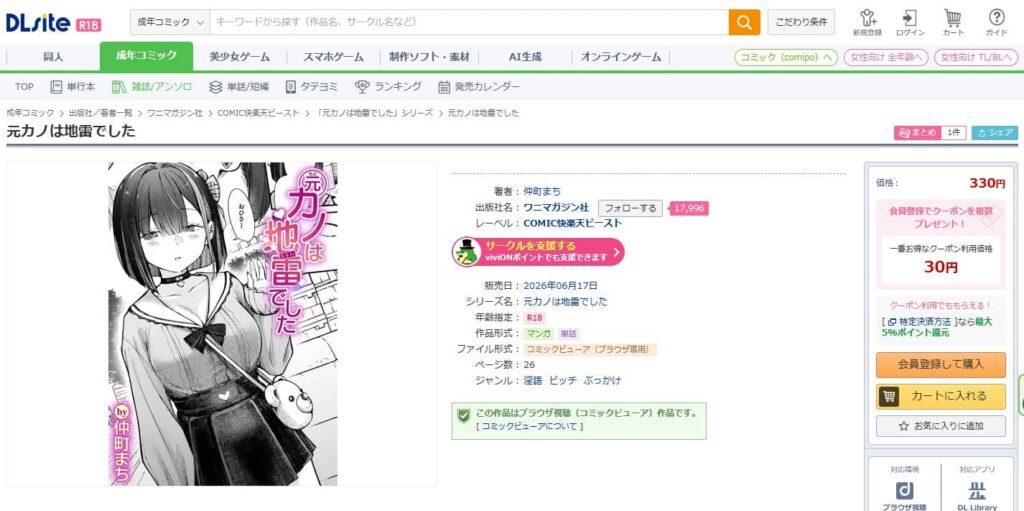Viewport: 1024px width, 511px height.
Task: Open the 新規登録 registration icon
Action: coord(867,23)
